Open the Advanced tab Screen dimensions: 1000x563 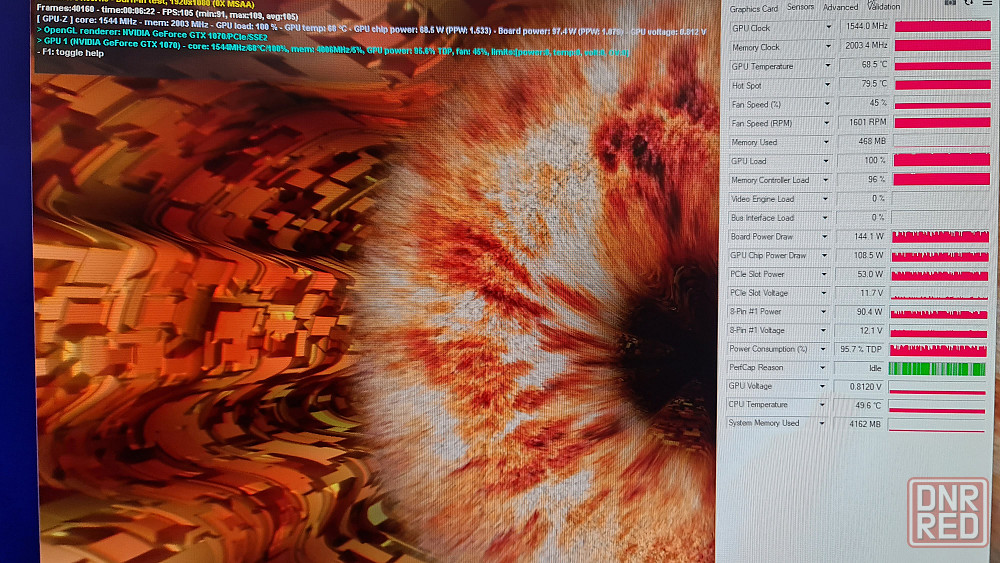840,7
